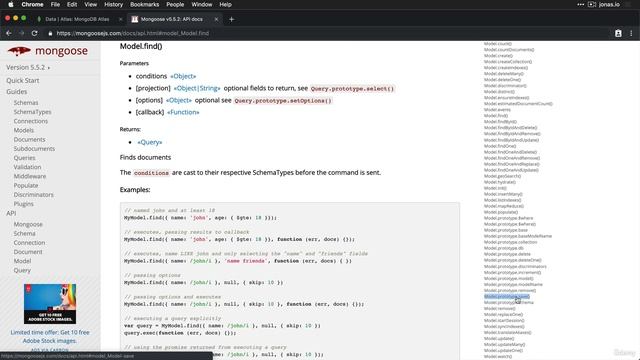Jump to Model.findOne() in the method list
This screenshot has width=640, height=360.
500,146
